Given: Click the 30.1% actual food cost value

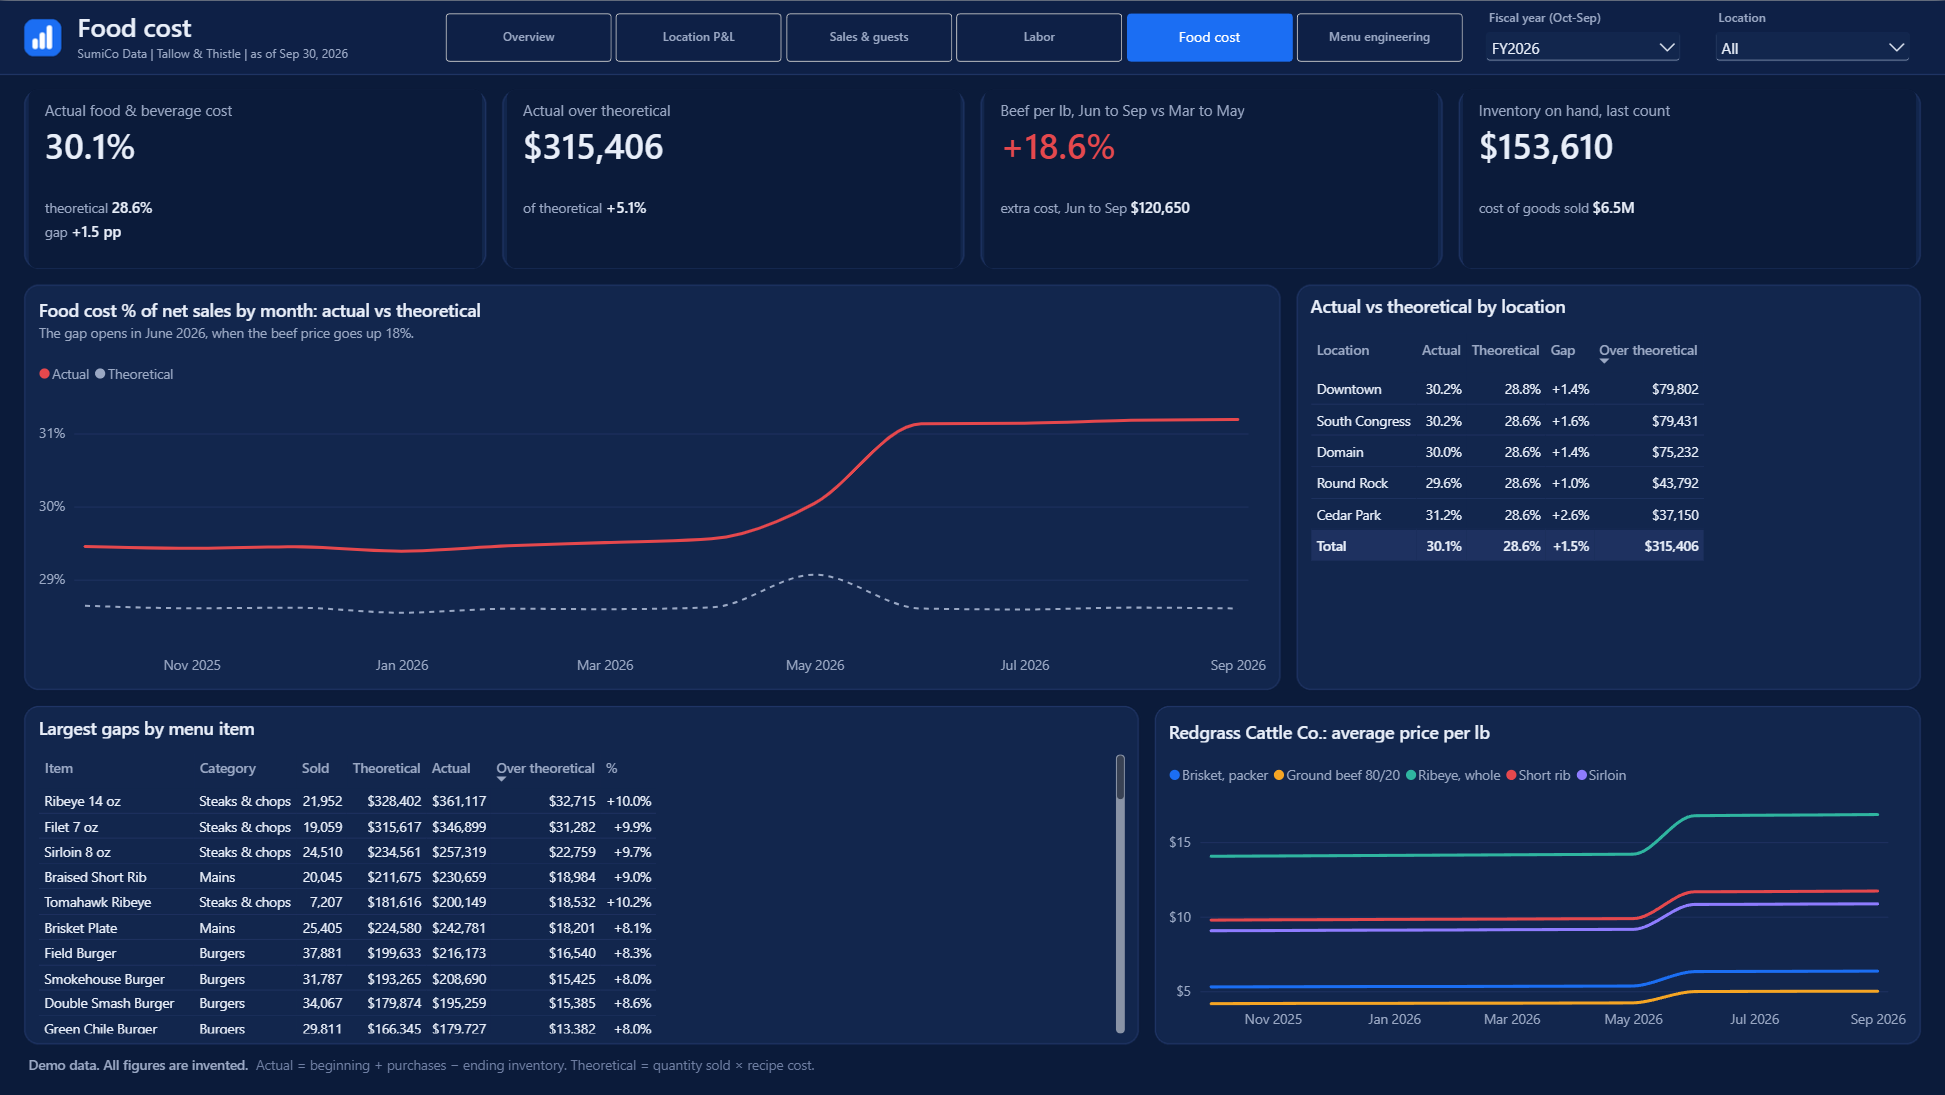Looking at the screenshot, I should pos(90,147).
